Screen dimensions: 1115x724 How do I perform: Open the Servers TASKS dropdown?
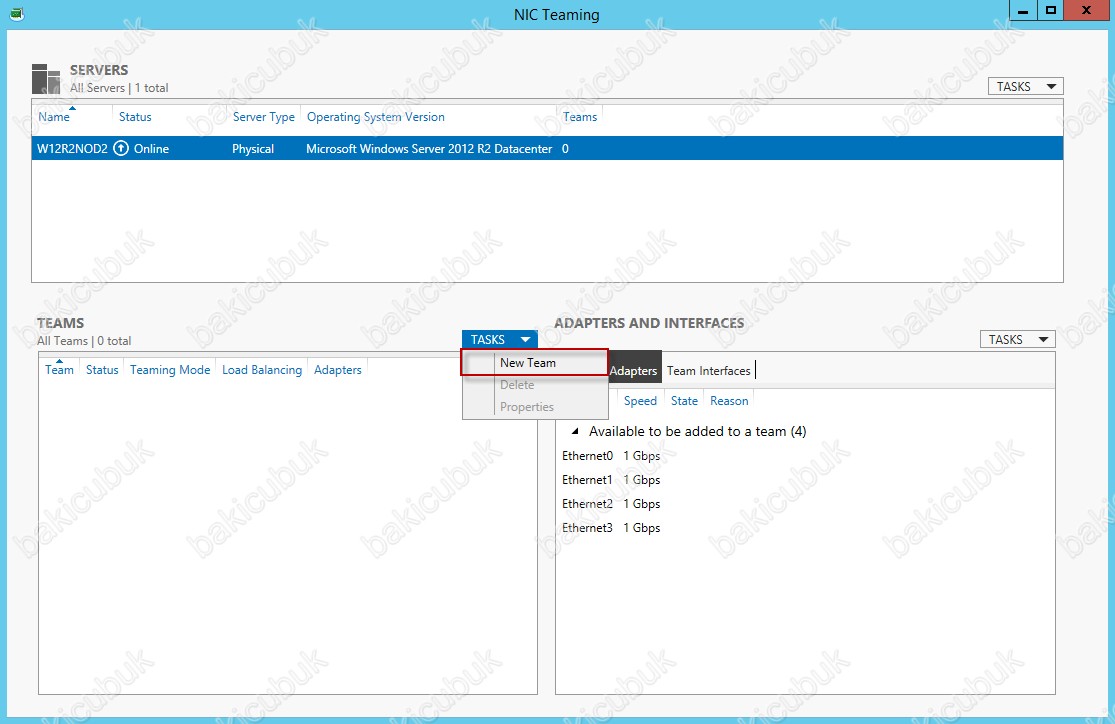1025,87
